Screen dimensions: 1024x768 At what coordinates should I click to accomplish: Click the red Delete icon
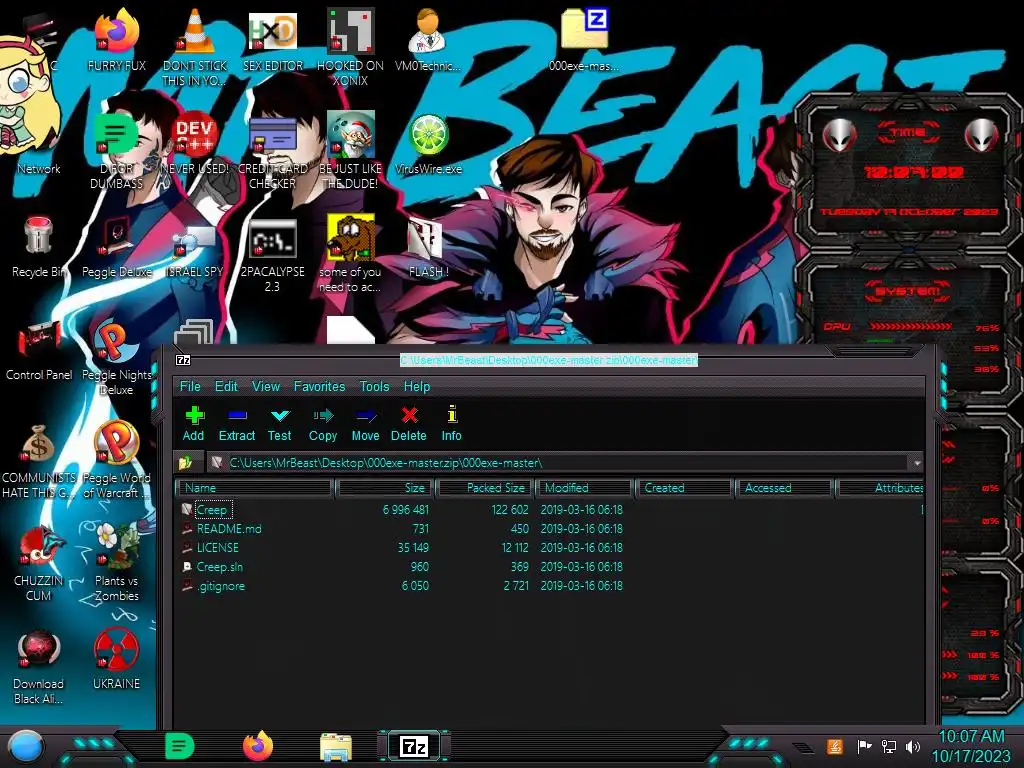[x=409, y=424]
